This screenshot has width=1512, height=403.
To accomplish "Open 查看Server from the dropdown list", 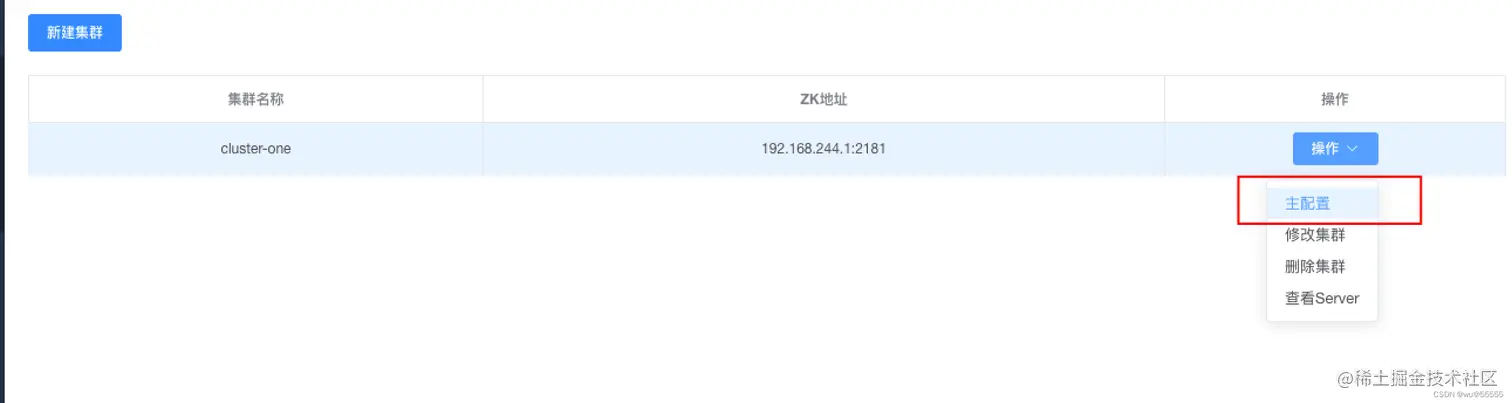I will [x=1322, y=298].
